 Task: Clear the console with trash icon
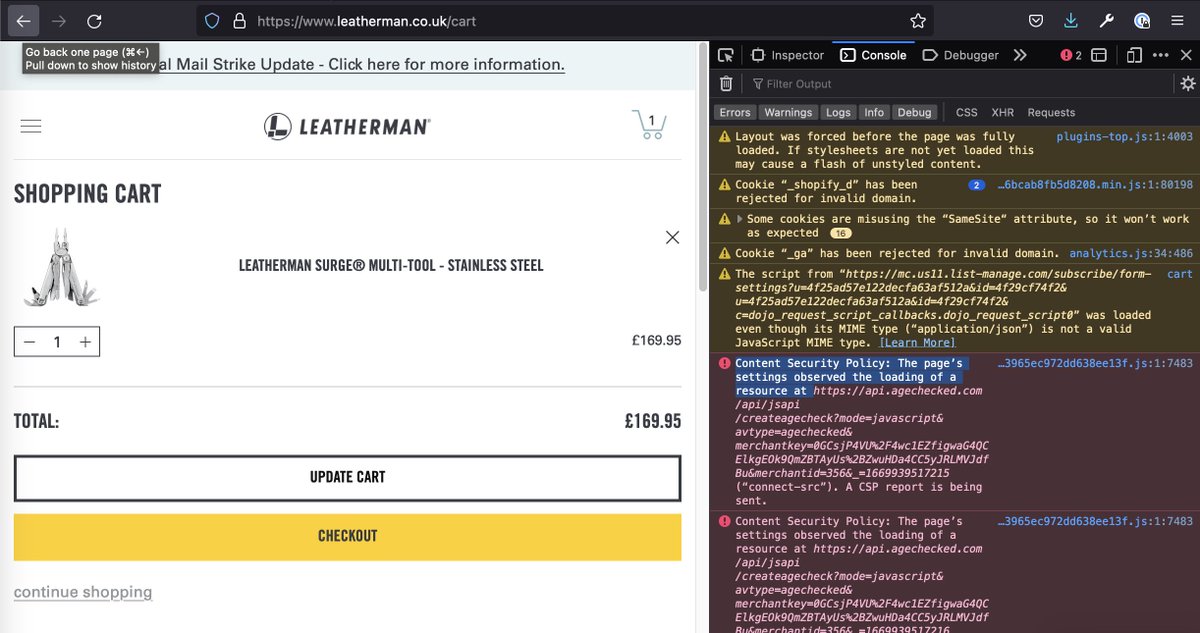(727, 84)
